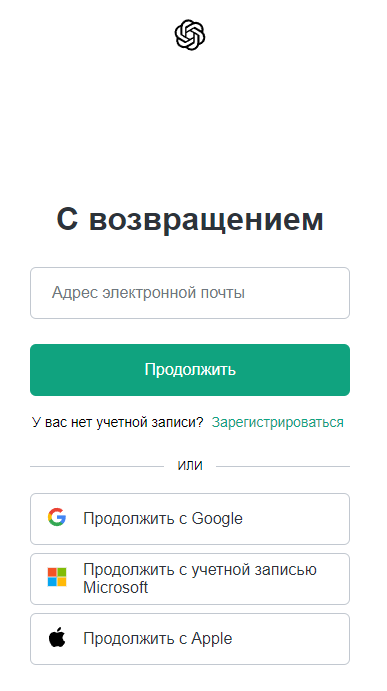Click the Адрес электронной почты placeholder text
The image size is (387, 691).
click(x=148, y=293)
